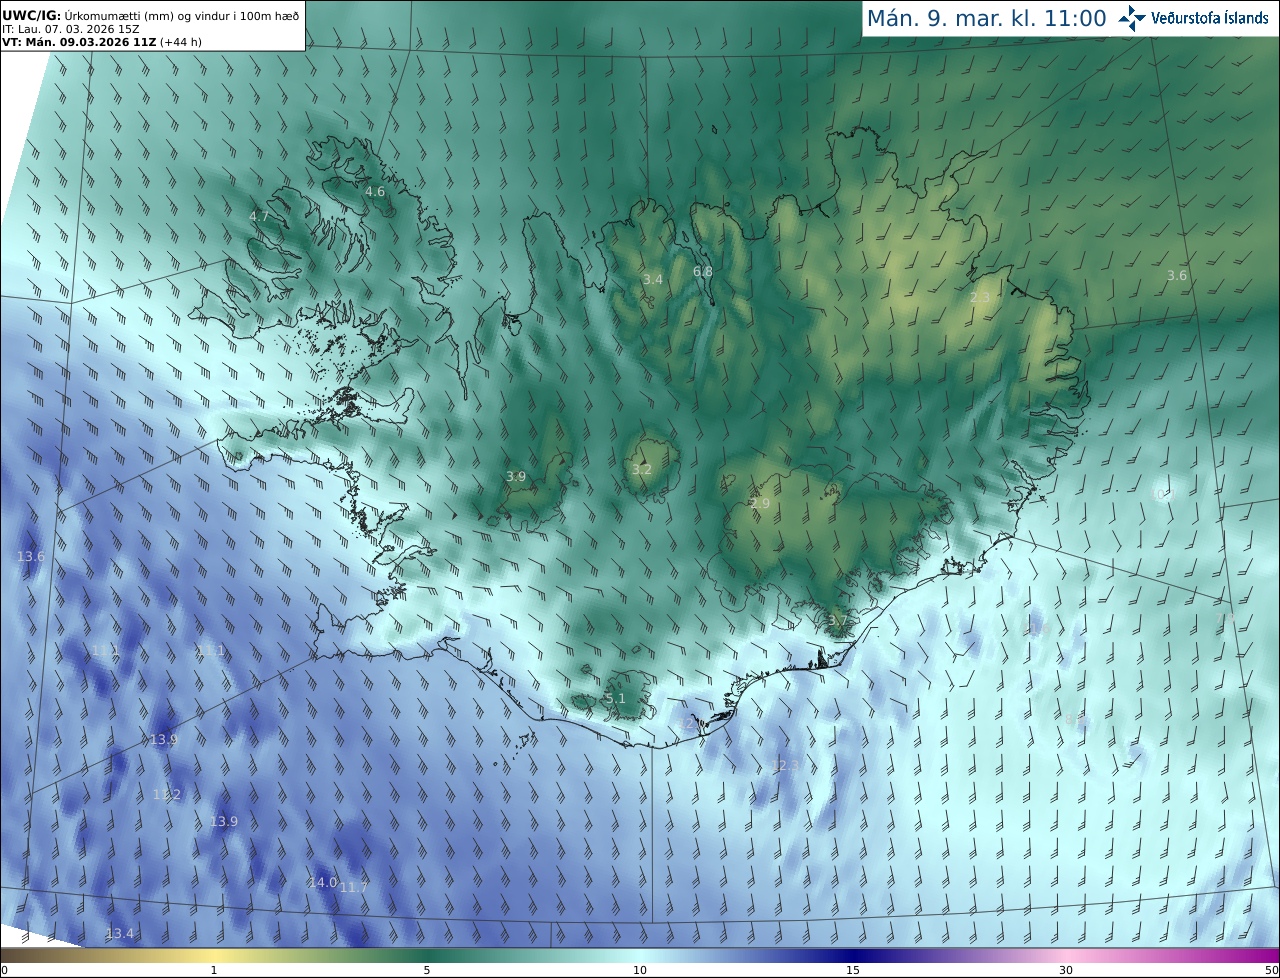Click the "0" tick on the color scale
The image size is (1280, 978).
coord(4,970)
